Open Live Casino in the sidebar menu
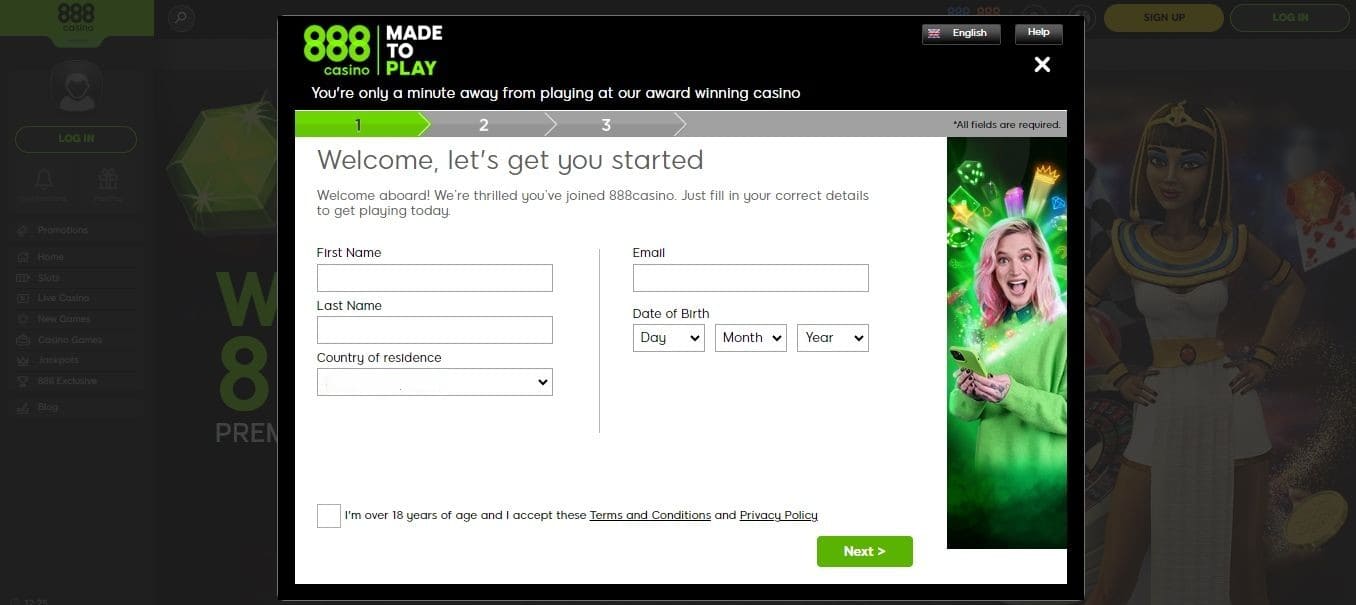Screen dimensions: 1356x605 63,298
